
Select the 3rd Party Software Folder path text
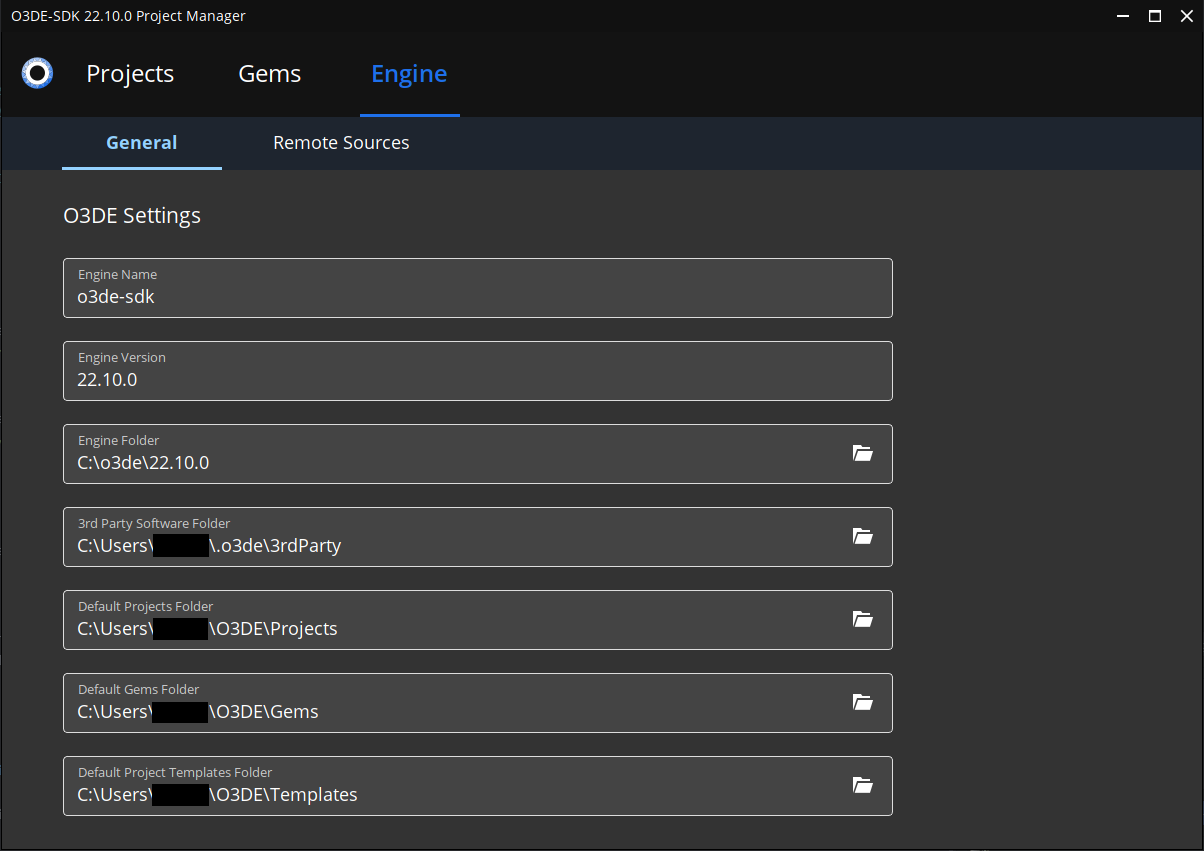pyautogui.click(x=400, y=545)
